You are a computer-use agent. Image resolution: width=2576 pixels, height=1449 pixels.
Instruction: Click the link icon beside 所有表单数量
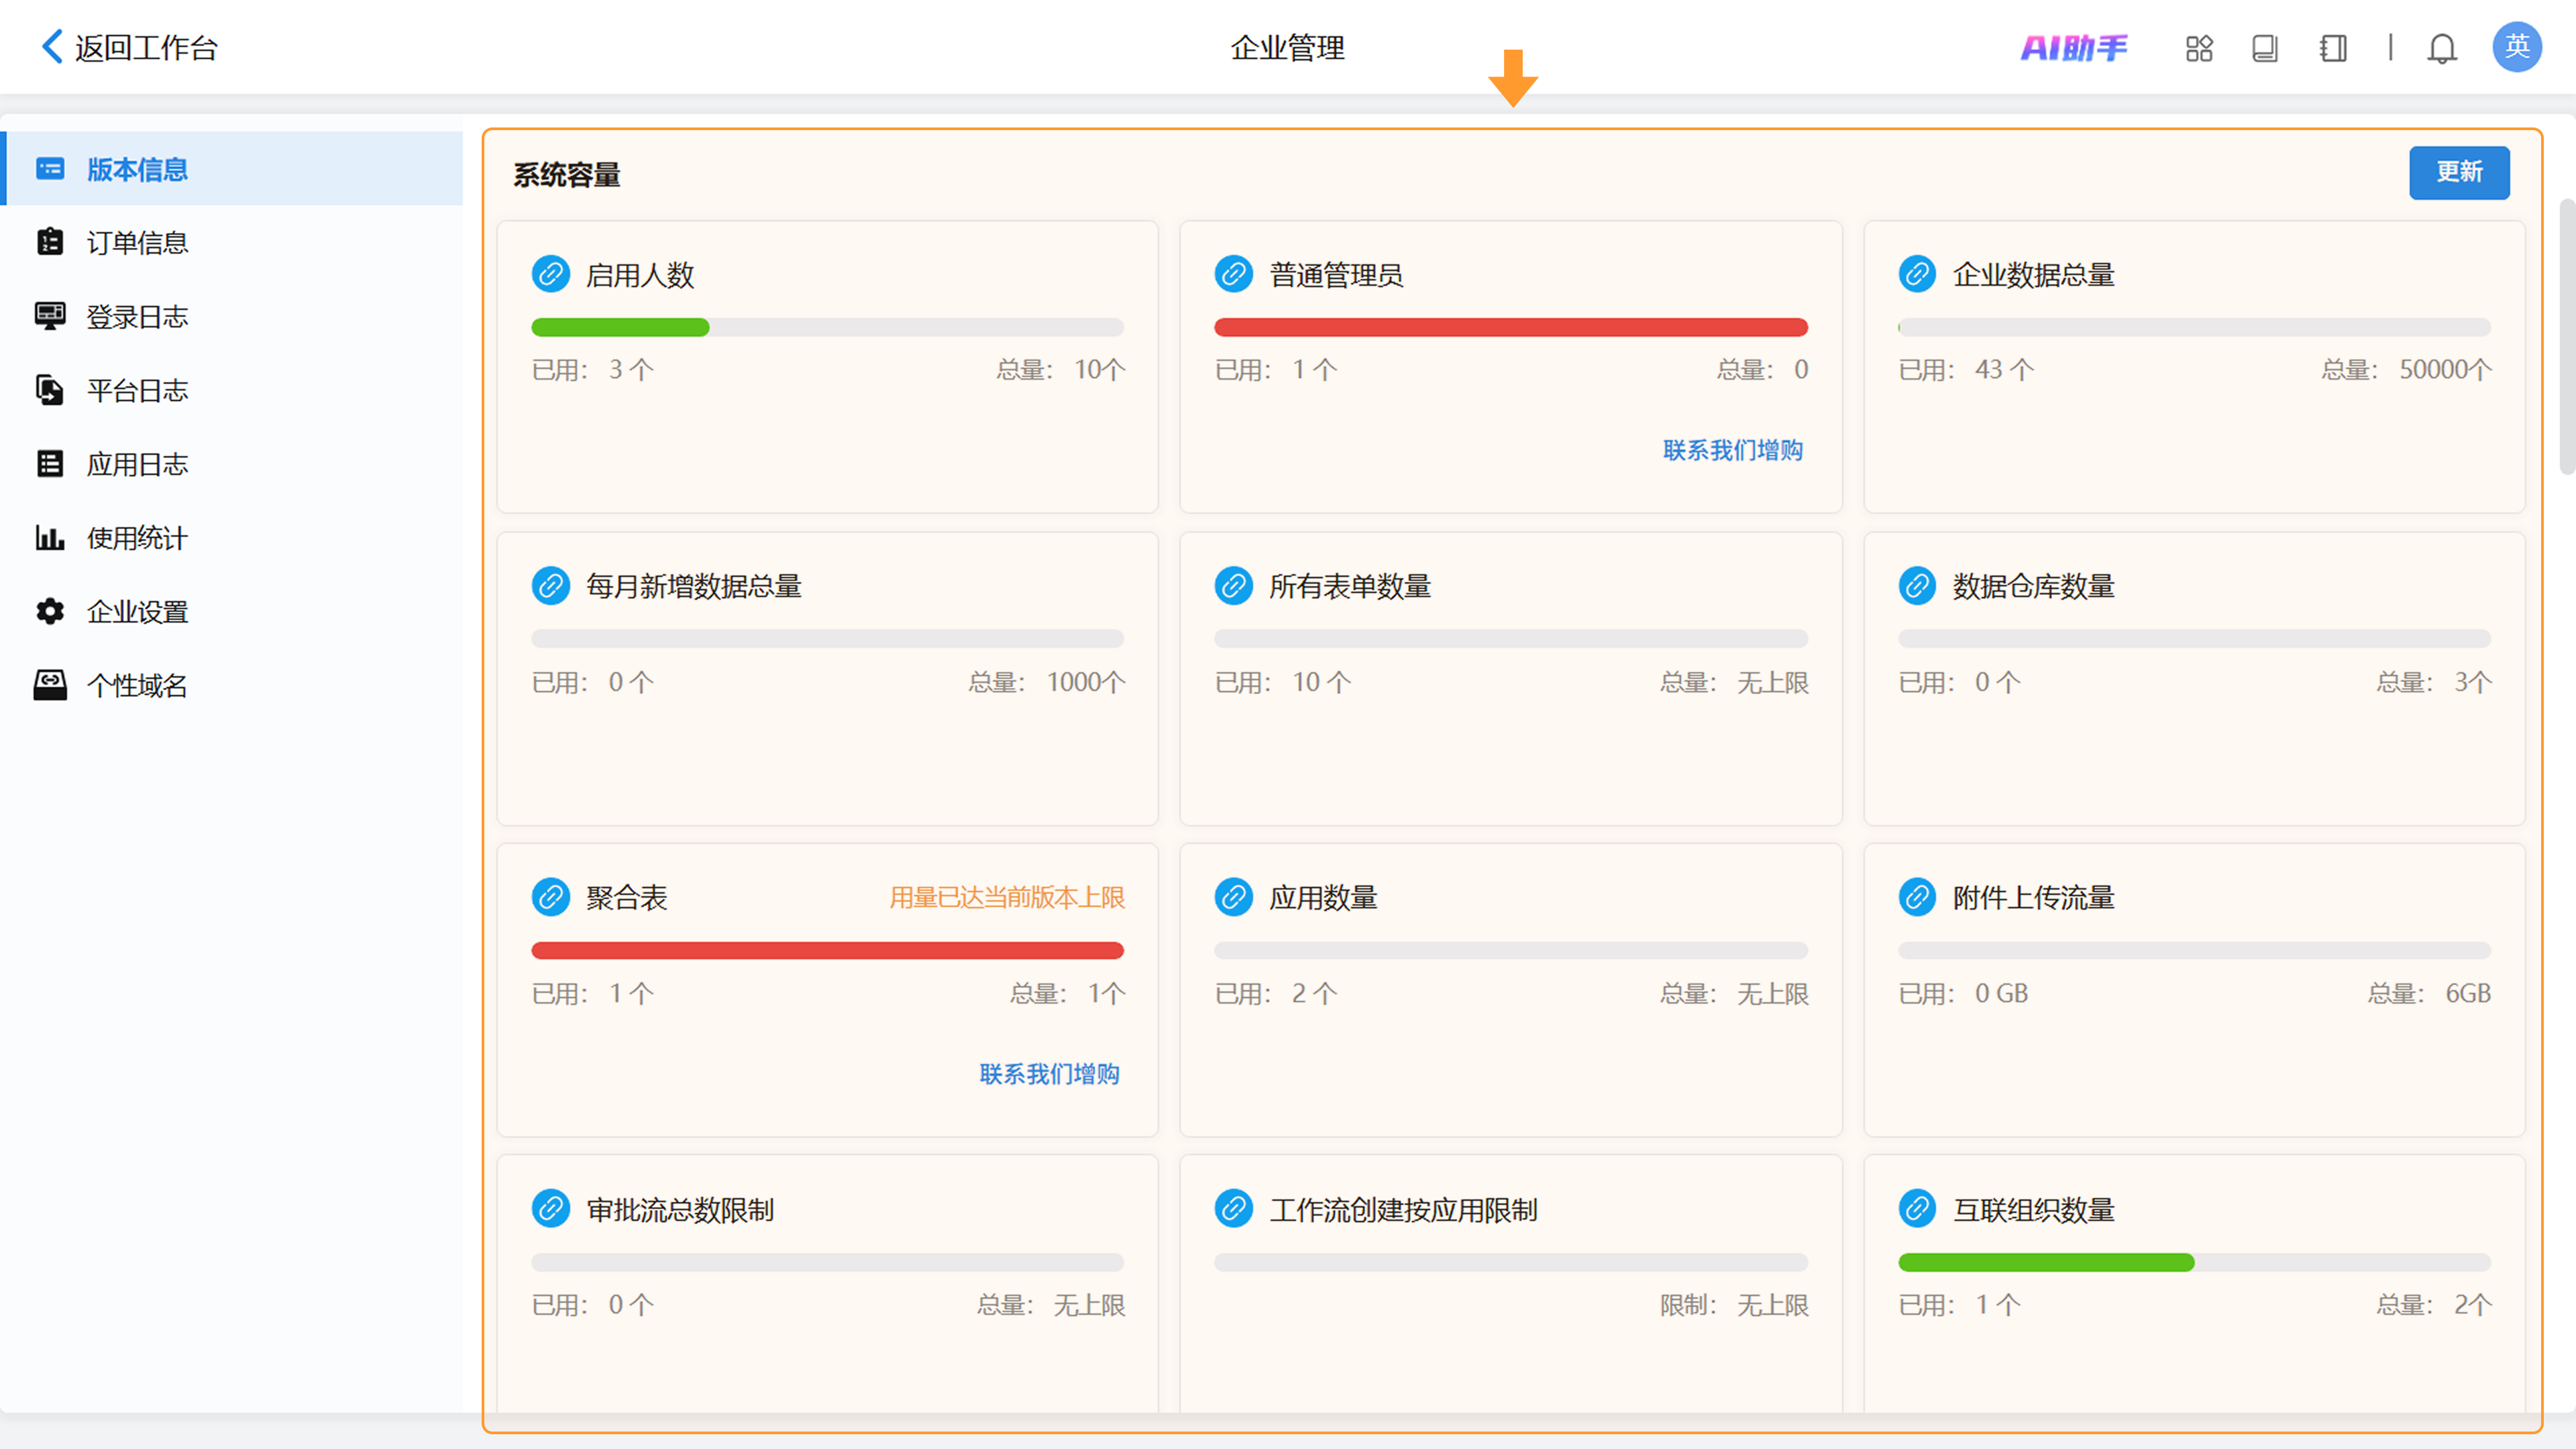point(1233,586)
